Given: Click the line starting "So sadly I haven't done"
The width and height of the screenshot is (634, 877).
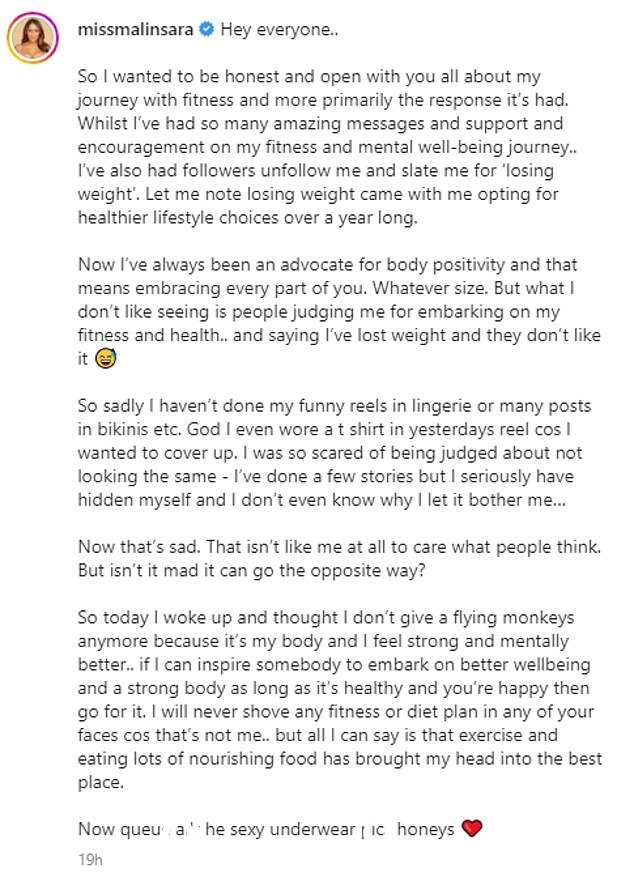Looking at the screenshot, I should tap(334, 406).
